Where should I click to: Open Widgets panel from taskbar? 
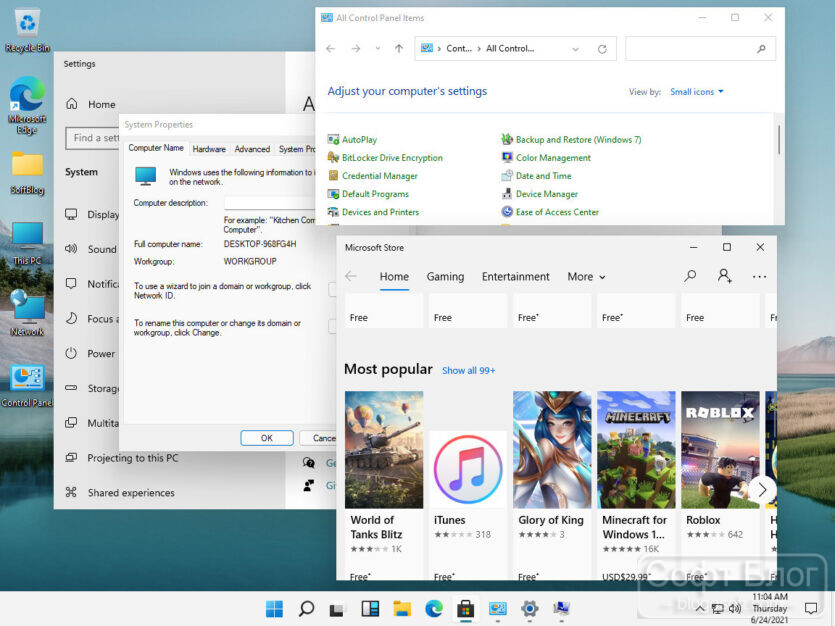(370, 608)
